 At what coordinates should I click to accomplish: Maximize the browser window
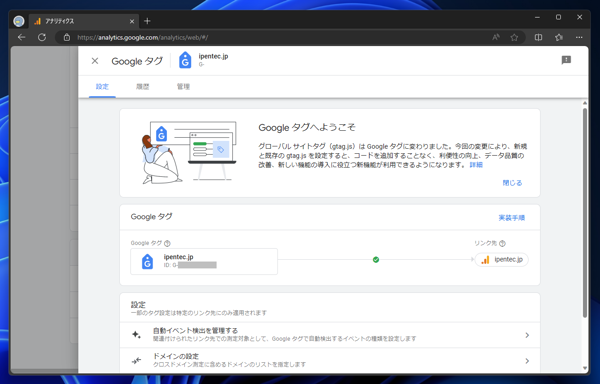558,17
